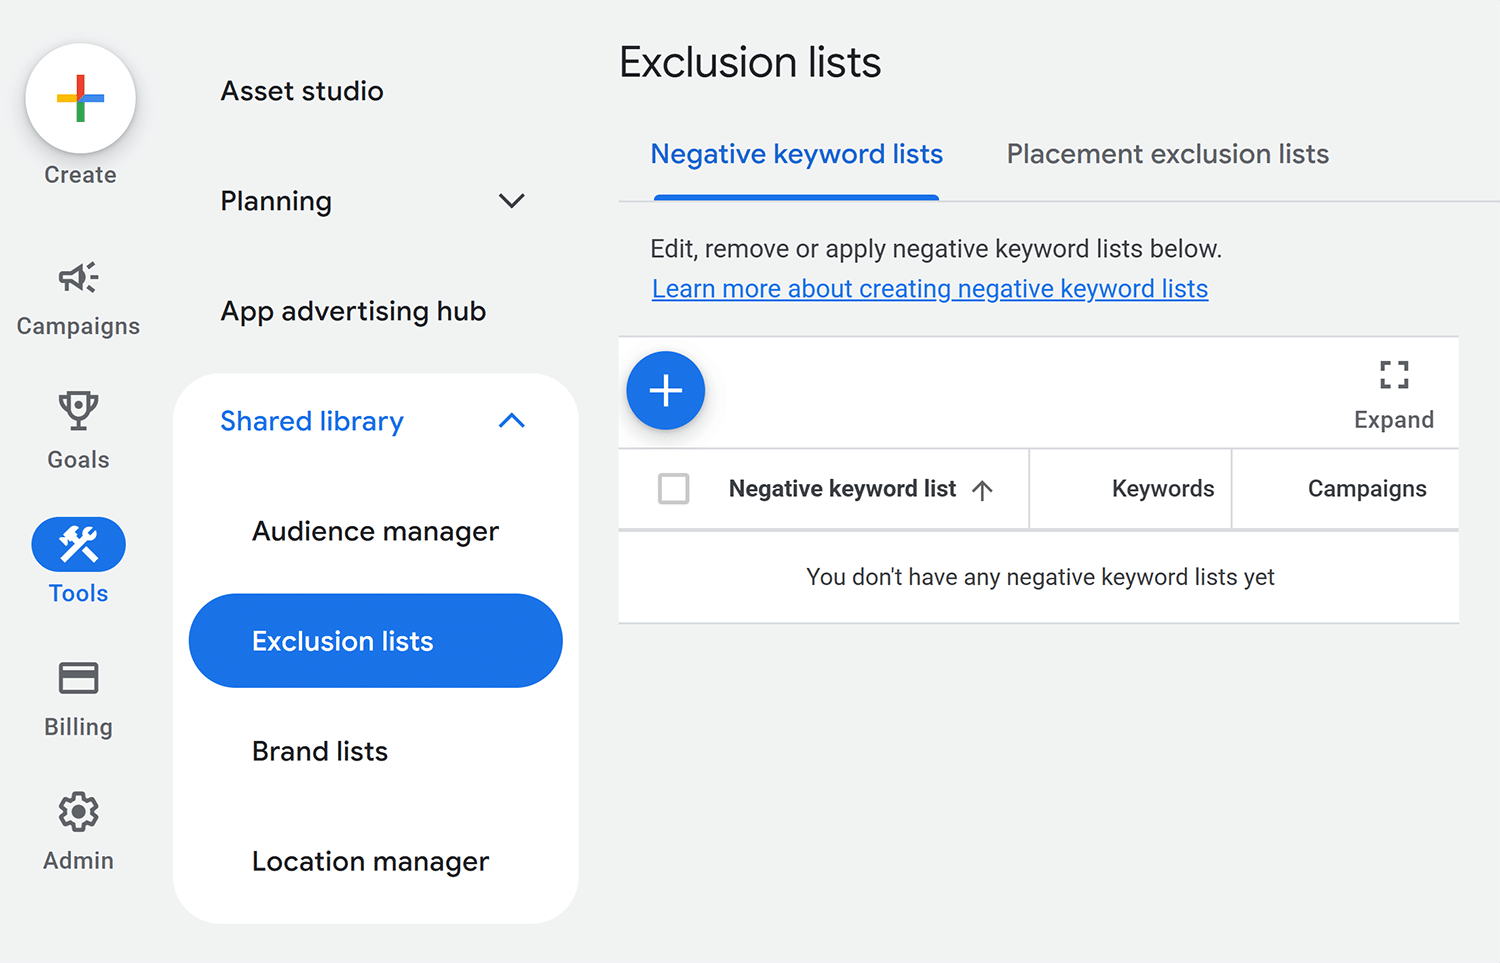The height and width of the screenshot is (963, 1500).
Task: Click the Expand label text
Action: pyautogui.click(x=1394, y=420)
